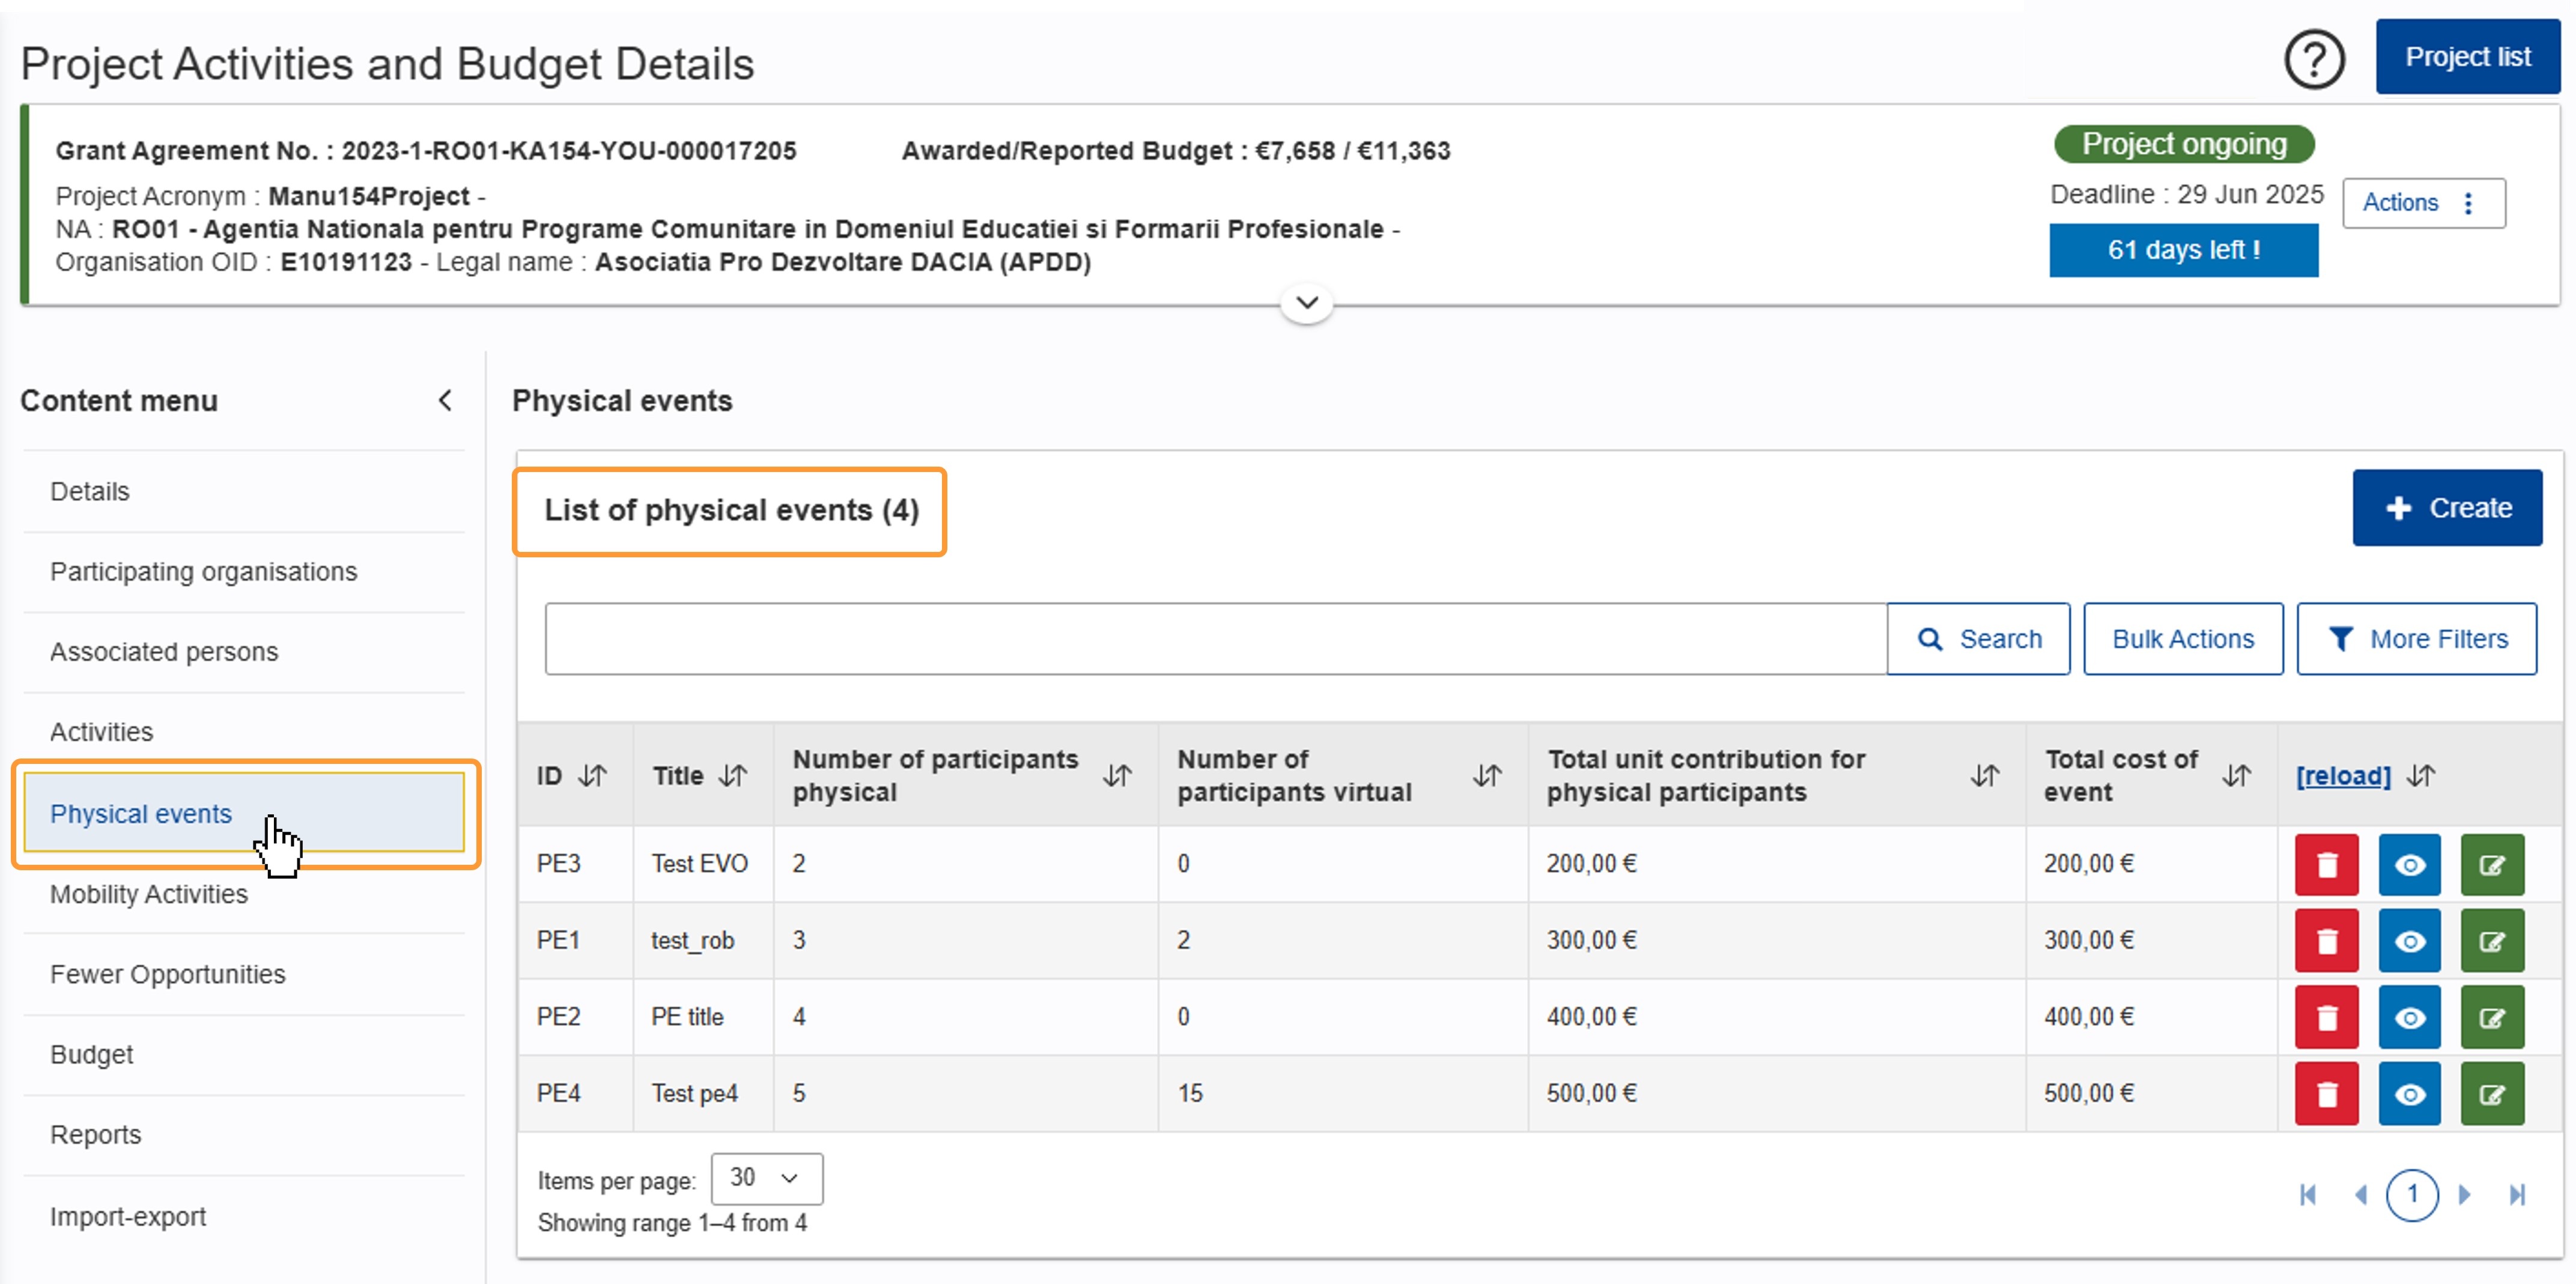View details of event PE1
The image size is (2576, 1284).
(x=2409, y=941)
